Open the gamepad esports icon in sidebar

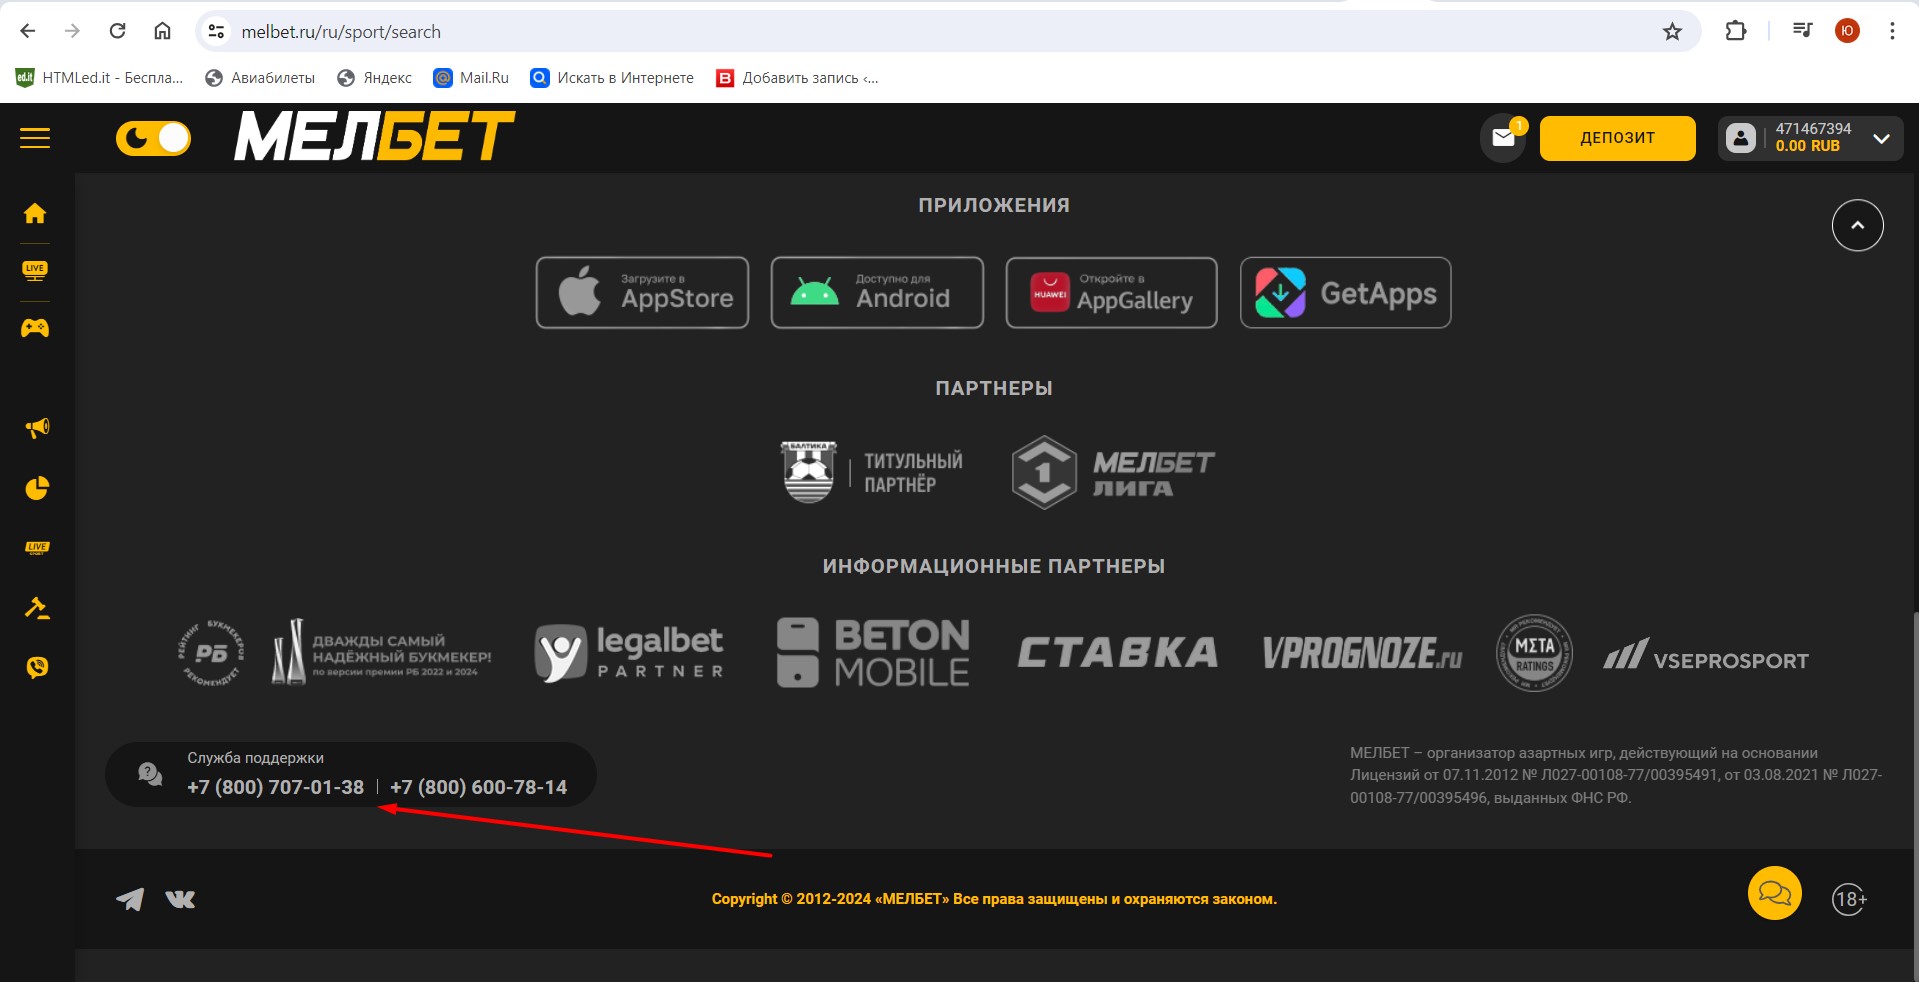coord(35,328)
